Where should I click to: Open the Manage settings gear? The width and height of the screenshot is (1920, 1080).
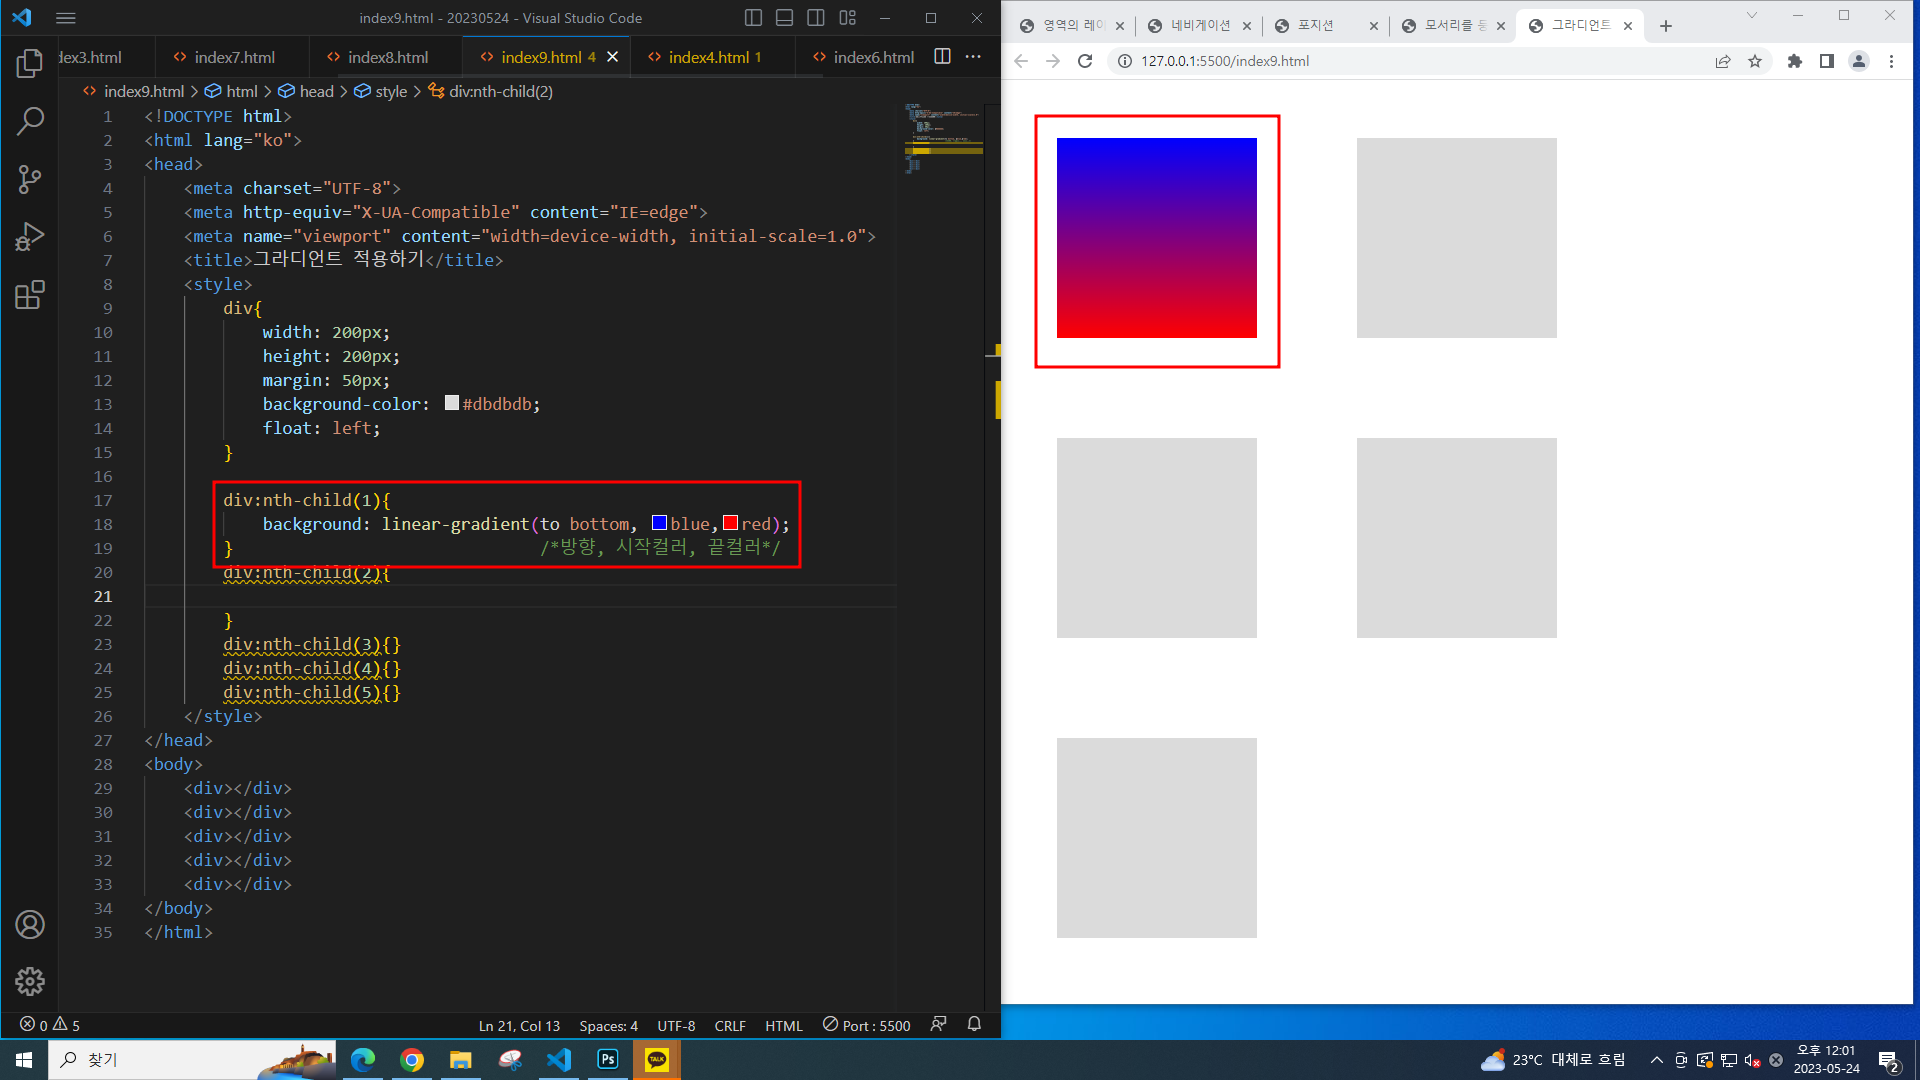click(30, 981)
